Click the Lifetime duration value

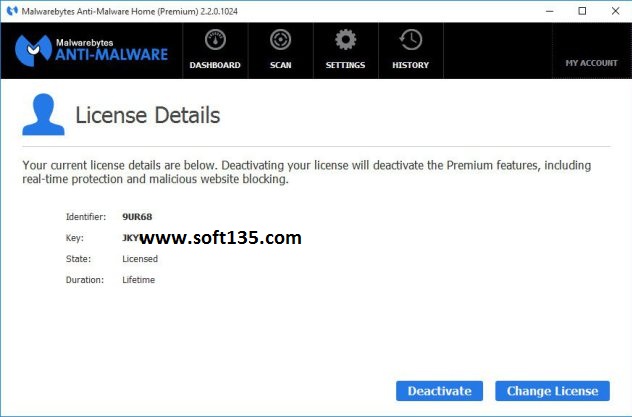138,280
